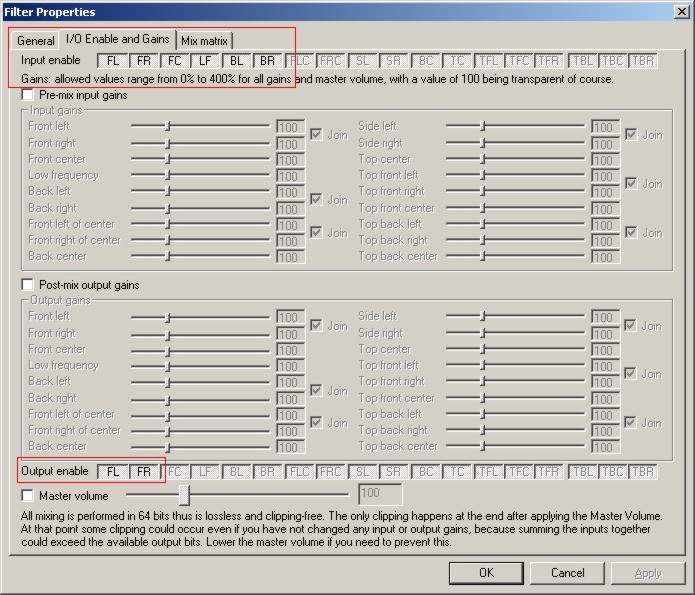Viewport: 695px width, 595px height.
Task: Click the Master volume slider handle
Action: (184, 494)
